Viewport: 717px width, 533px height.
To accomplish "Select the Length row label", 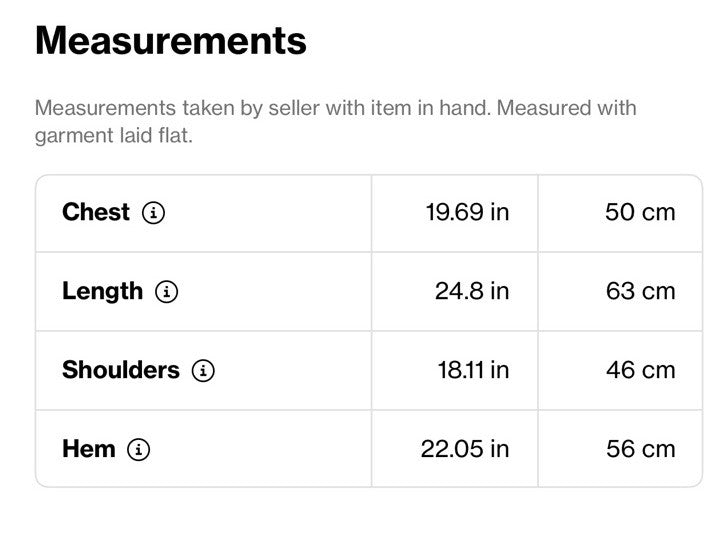I will tap(102, 291).
